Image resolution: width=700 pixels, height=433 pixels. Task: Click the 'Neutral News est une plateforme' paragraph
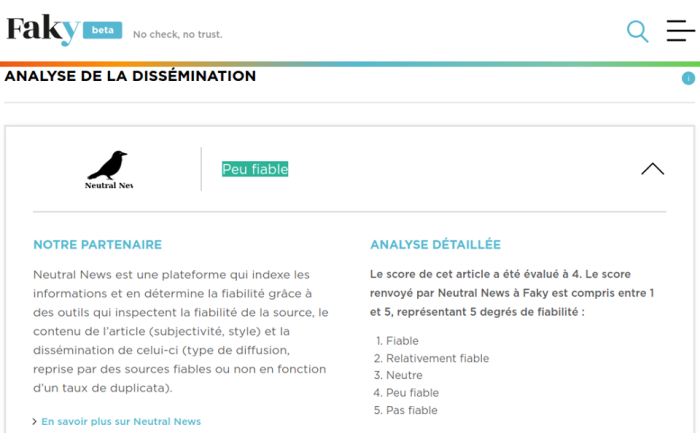click(181, 331)
